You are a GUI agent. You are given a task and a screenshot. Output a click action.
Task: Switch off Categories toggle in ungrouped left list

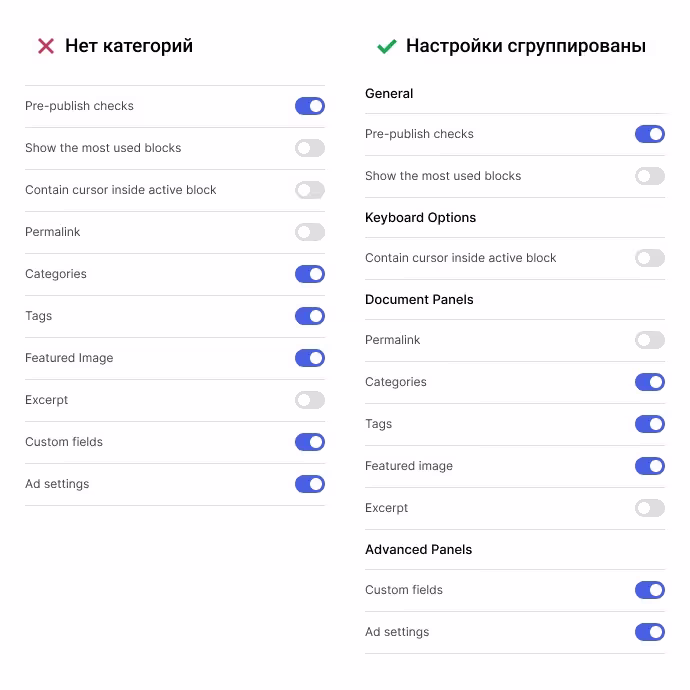point(310,274)
